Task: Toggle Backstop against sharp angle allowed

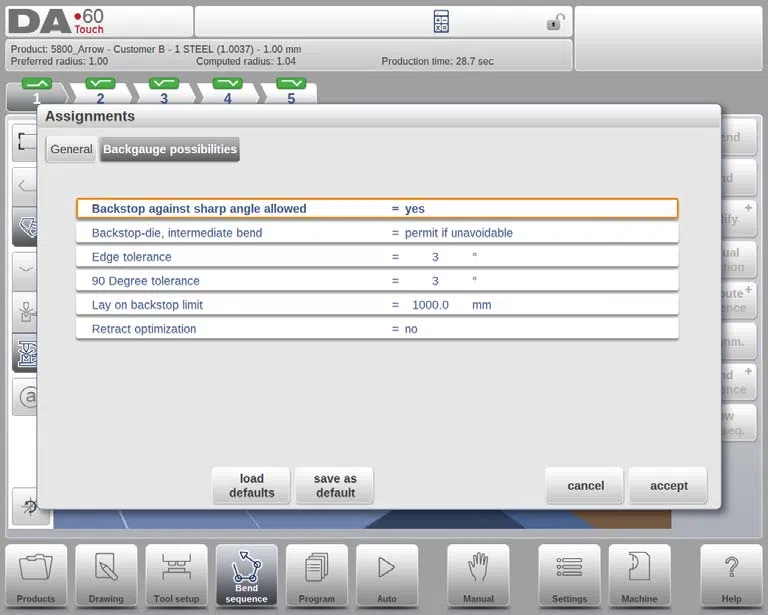Action: point(377,209)
